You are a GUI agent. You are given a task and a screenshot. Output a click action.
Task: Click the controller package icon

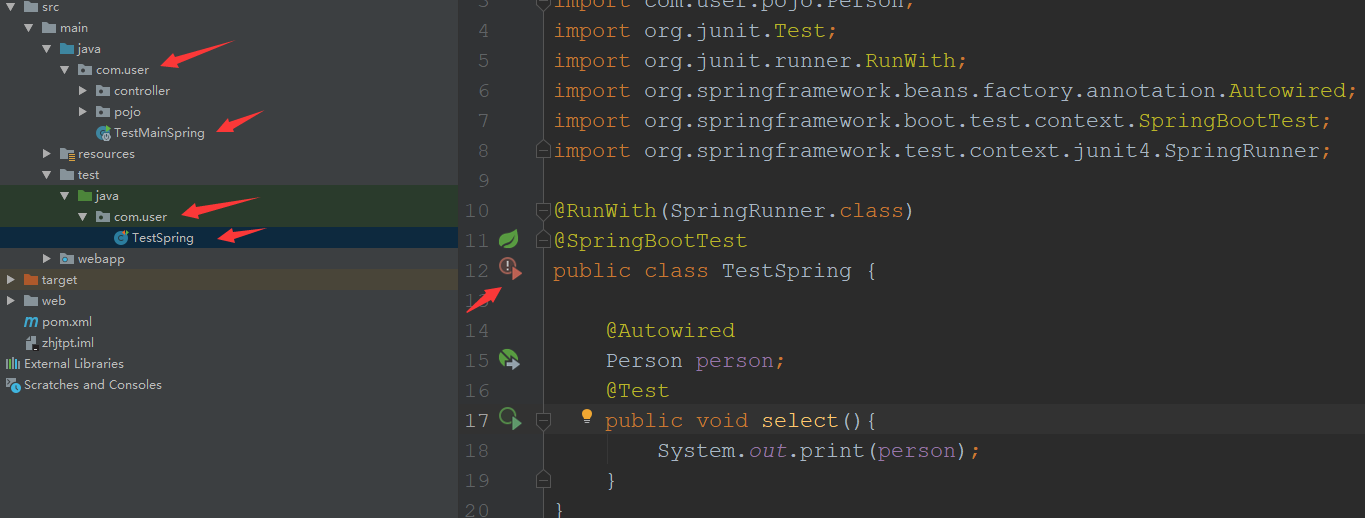tap(102, 91)
